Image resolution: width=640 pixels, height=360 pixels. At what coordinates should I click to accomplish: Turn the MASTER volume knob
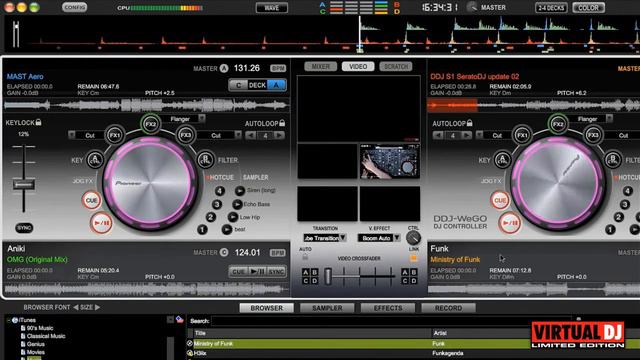pyautogui.click(x=472, y=7)
